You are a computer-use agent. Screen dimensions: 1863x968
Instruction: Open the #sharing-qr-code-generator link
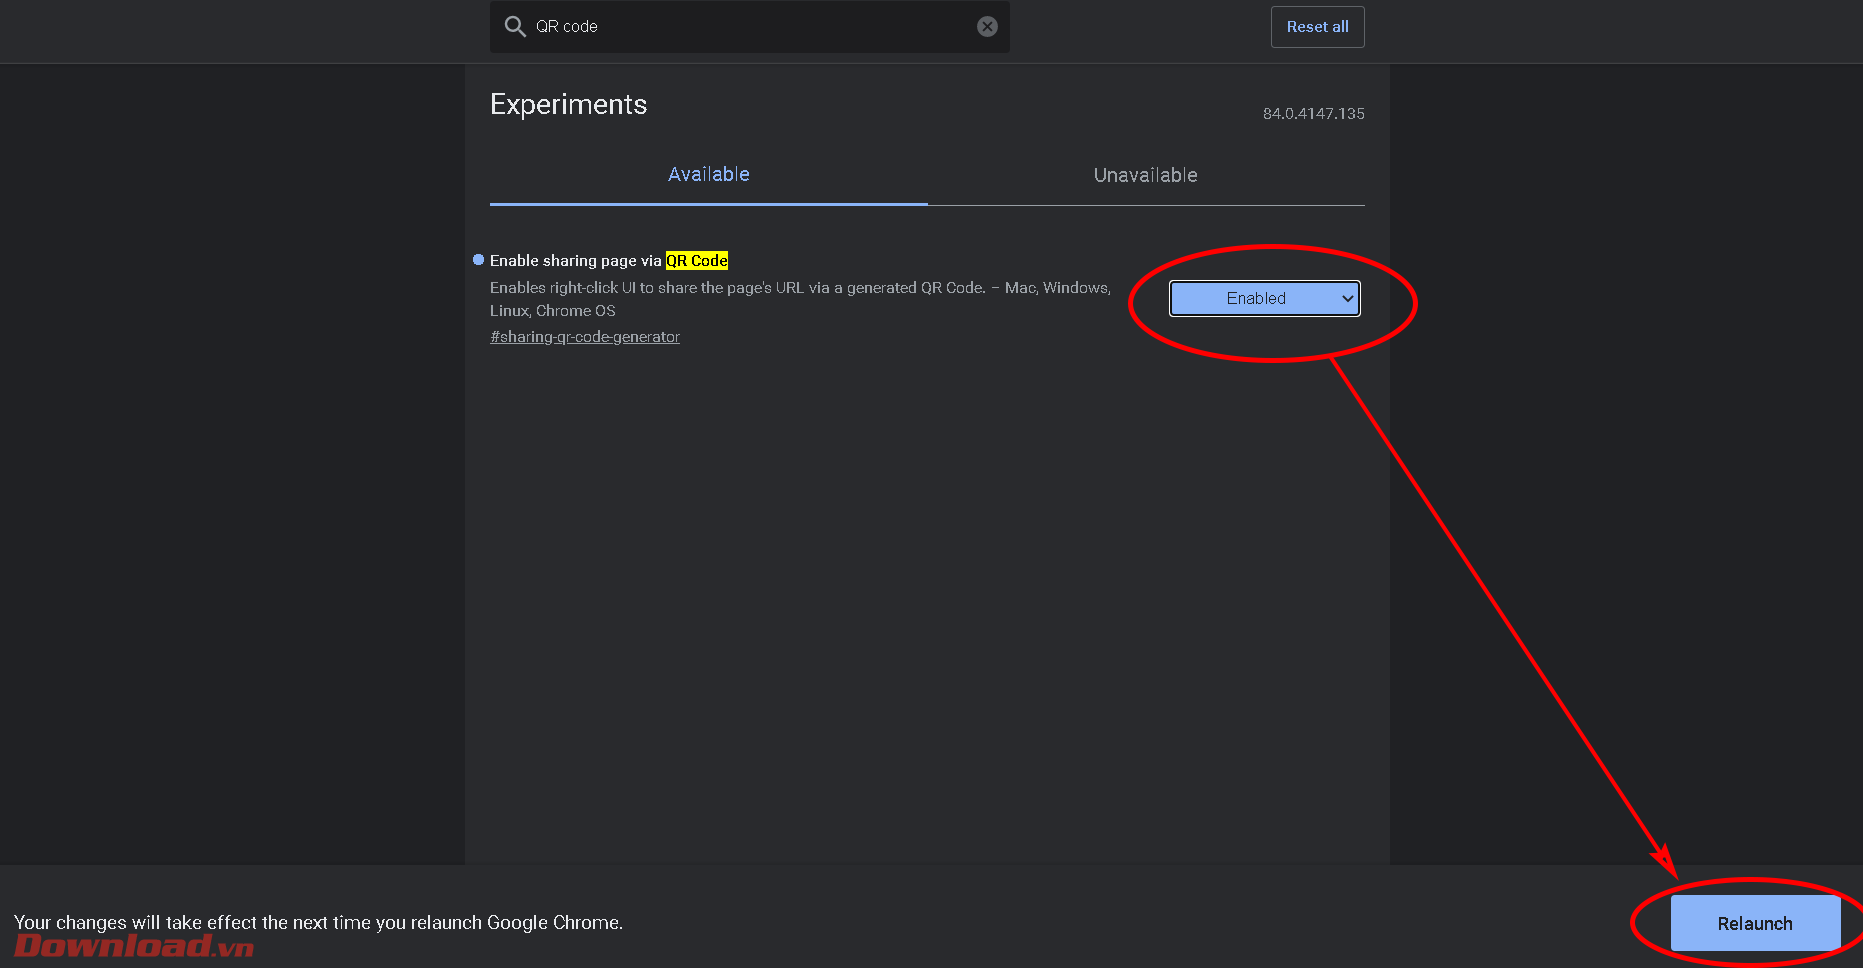pyautogui.click(x=585, y=337)
